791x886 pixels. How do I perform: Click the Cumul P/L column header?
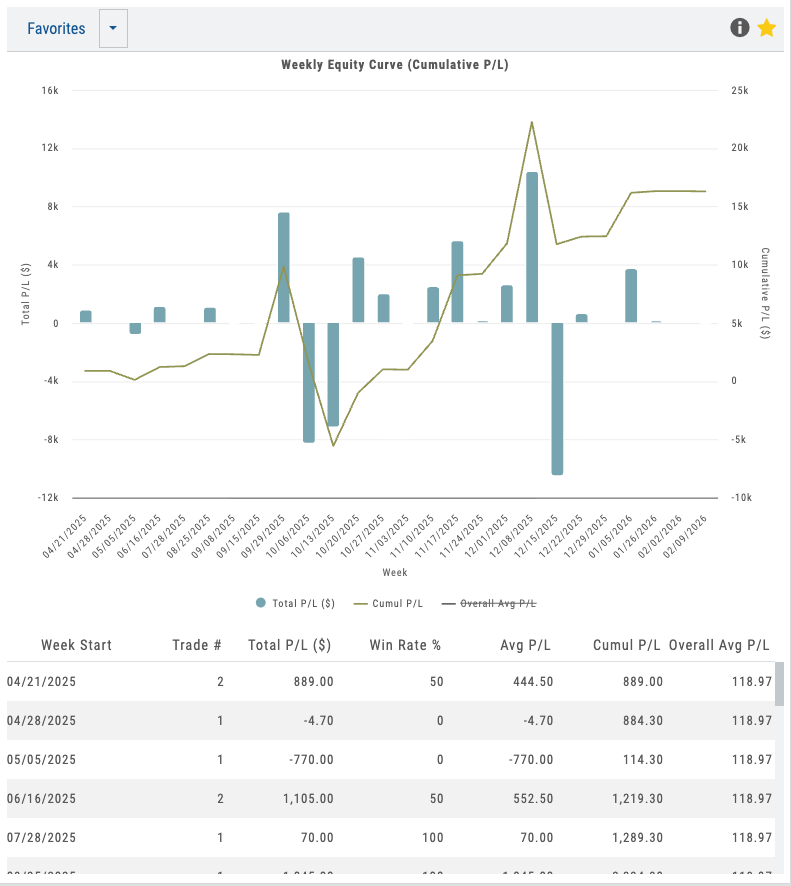tap(626, 645)
